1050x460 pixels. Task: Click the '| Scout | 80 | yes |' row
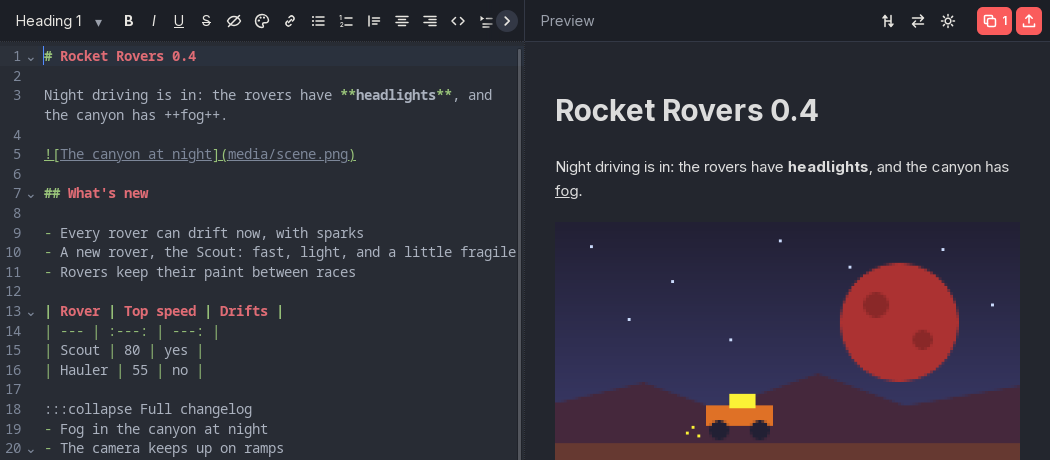(124, 350)
